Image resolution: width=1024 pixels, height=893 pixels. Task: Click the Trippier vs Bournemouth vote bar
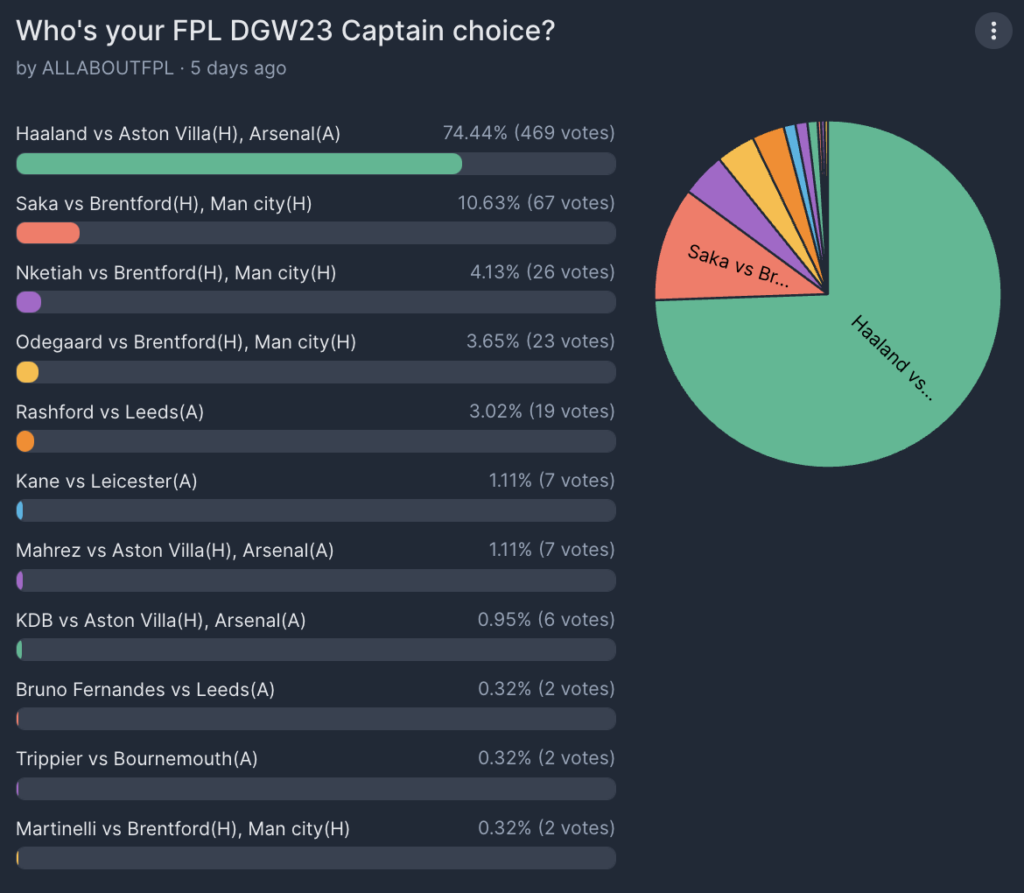point(316,789)
